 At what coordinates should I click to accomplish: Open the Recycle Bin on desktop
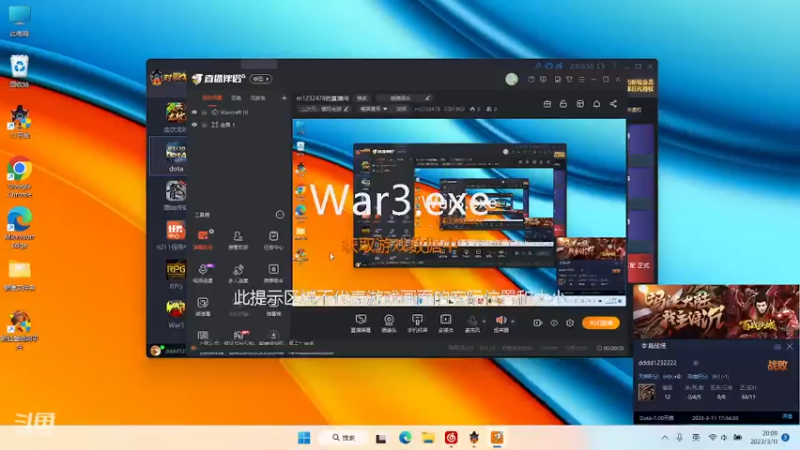click(x=19, y=70)
